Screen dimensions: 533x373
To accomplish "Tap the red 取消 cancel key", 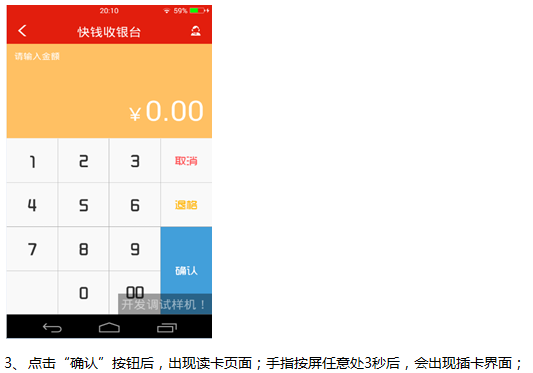I will pyautogui.click(x=186, y=161).
